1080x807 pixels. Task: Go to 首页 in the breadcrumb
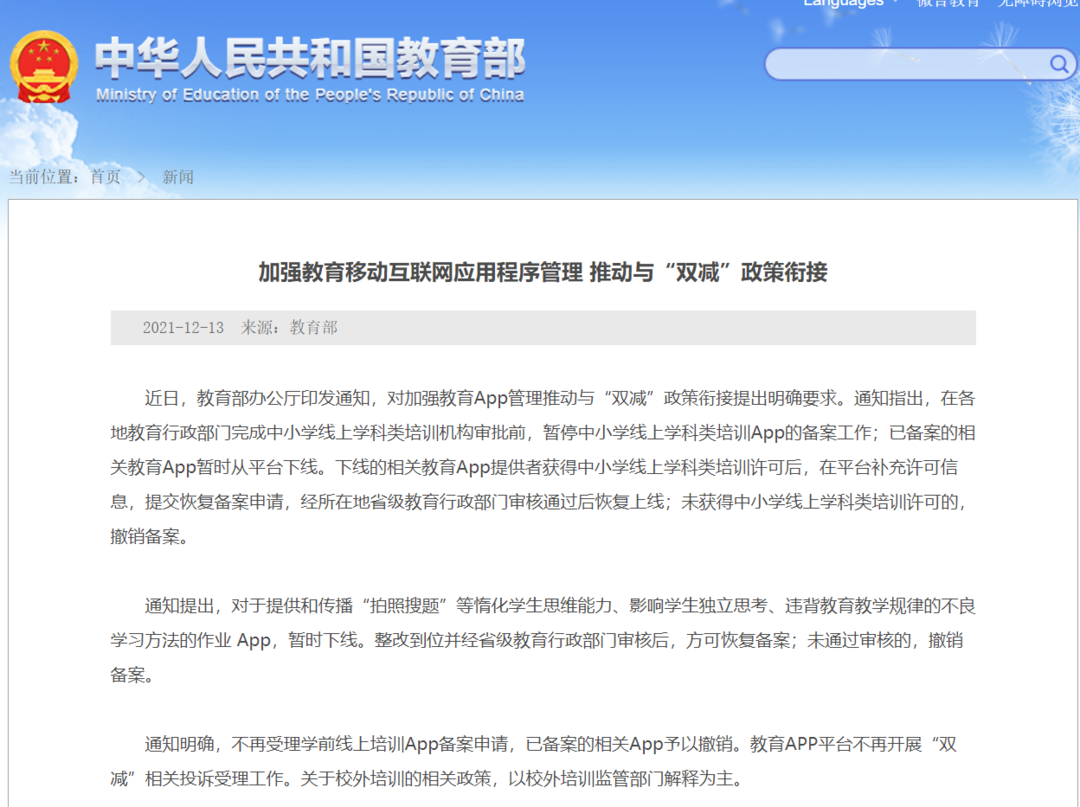(x=105, y=177)
